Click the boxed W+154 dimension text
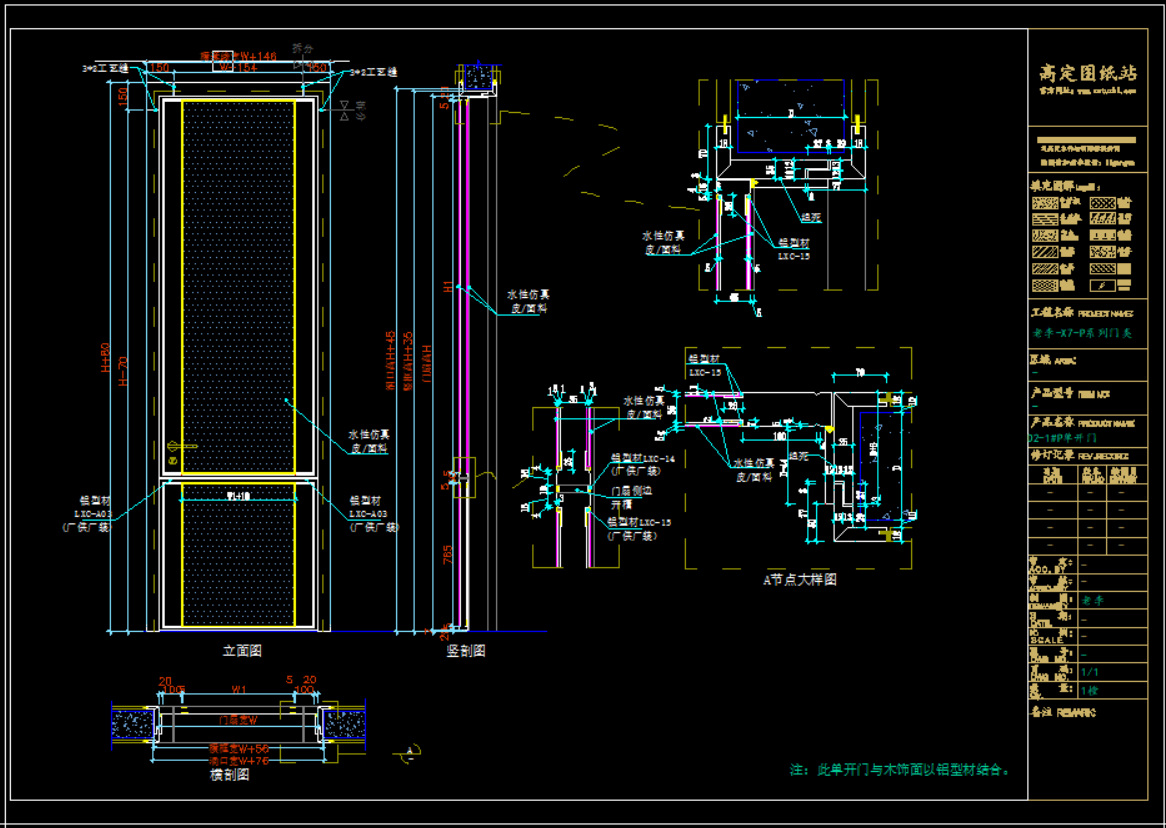 238,67
